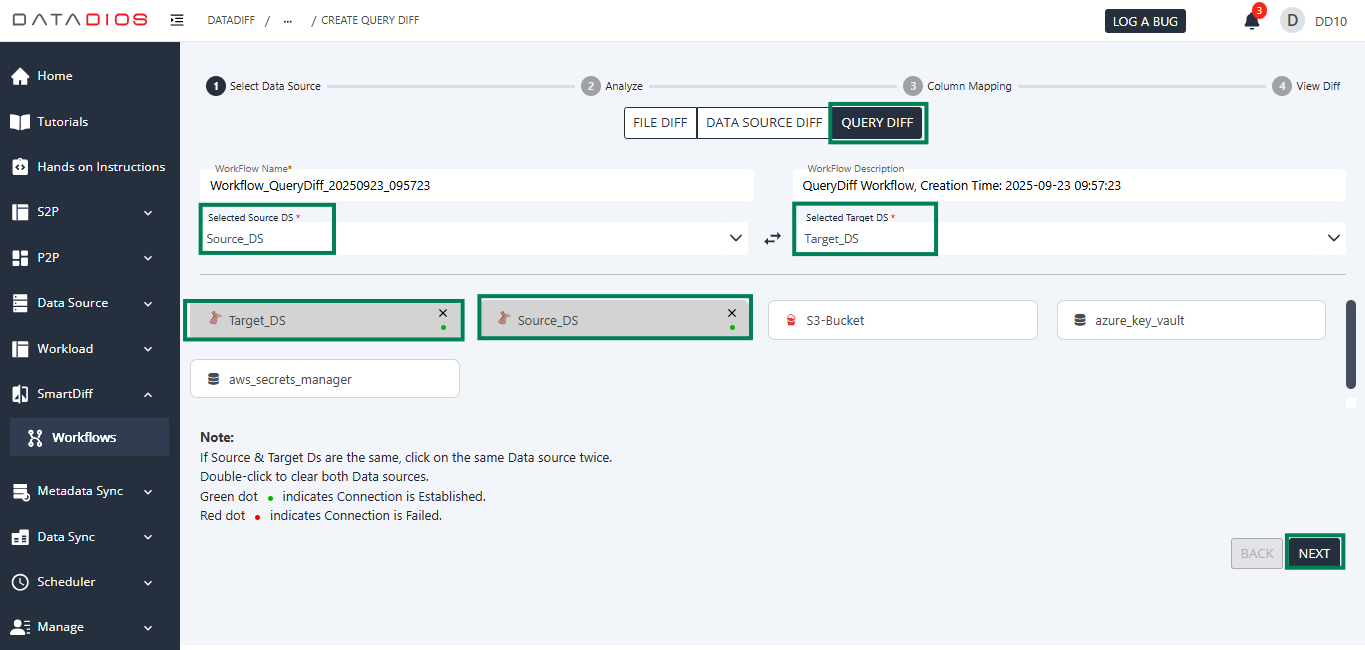Click the NEXT button
Screen dimensions: 1365x650
(1314, 552)
